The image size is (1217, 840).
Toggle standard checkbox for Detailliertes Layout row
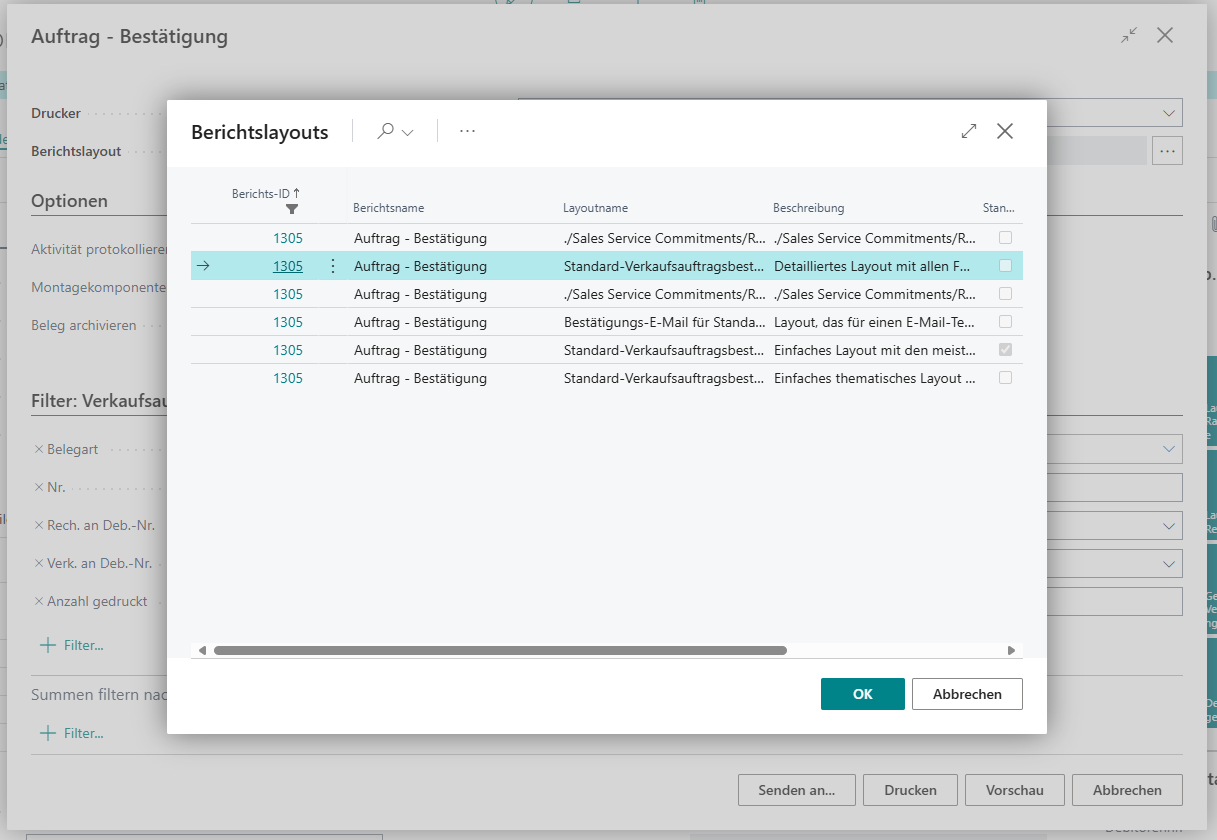(1005, 266)
